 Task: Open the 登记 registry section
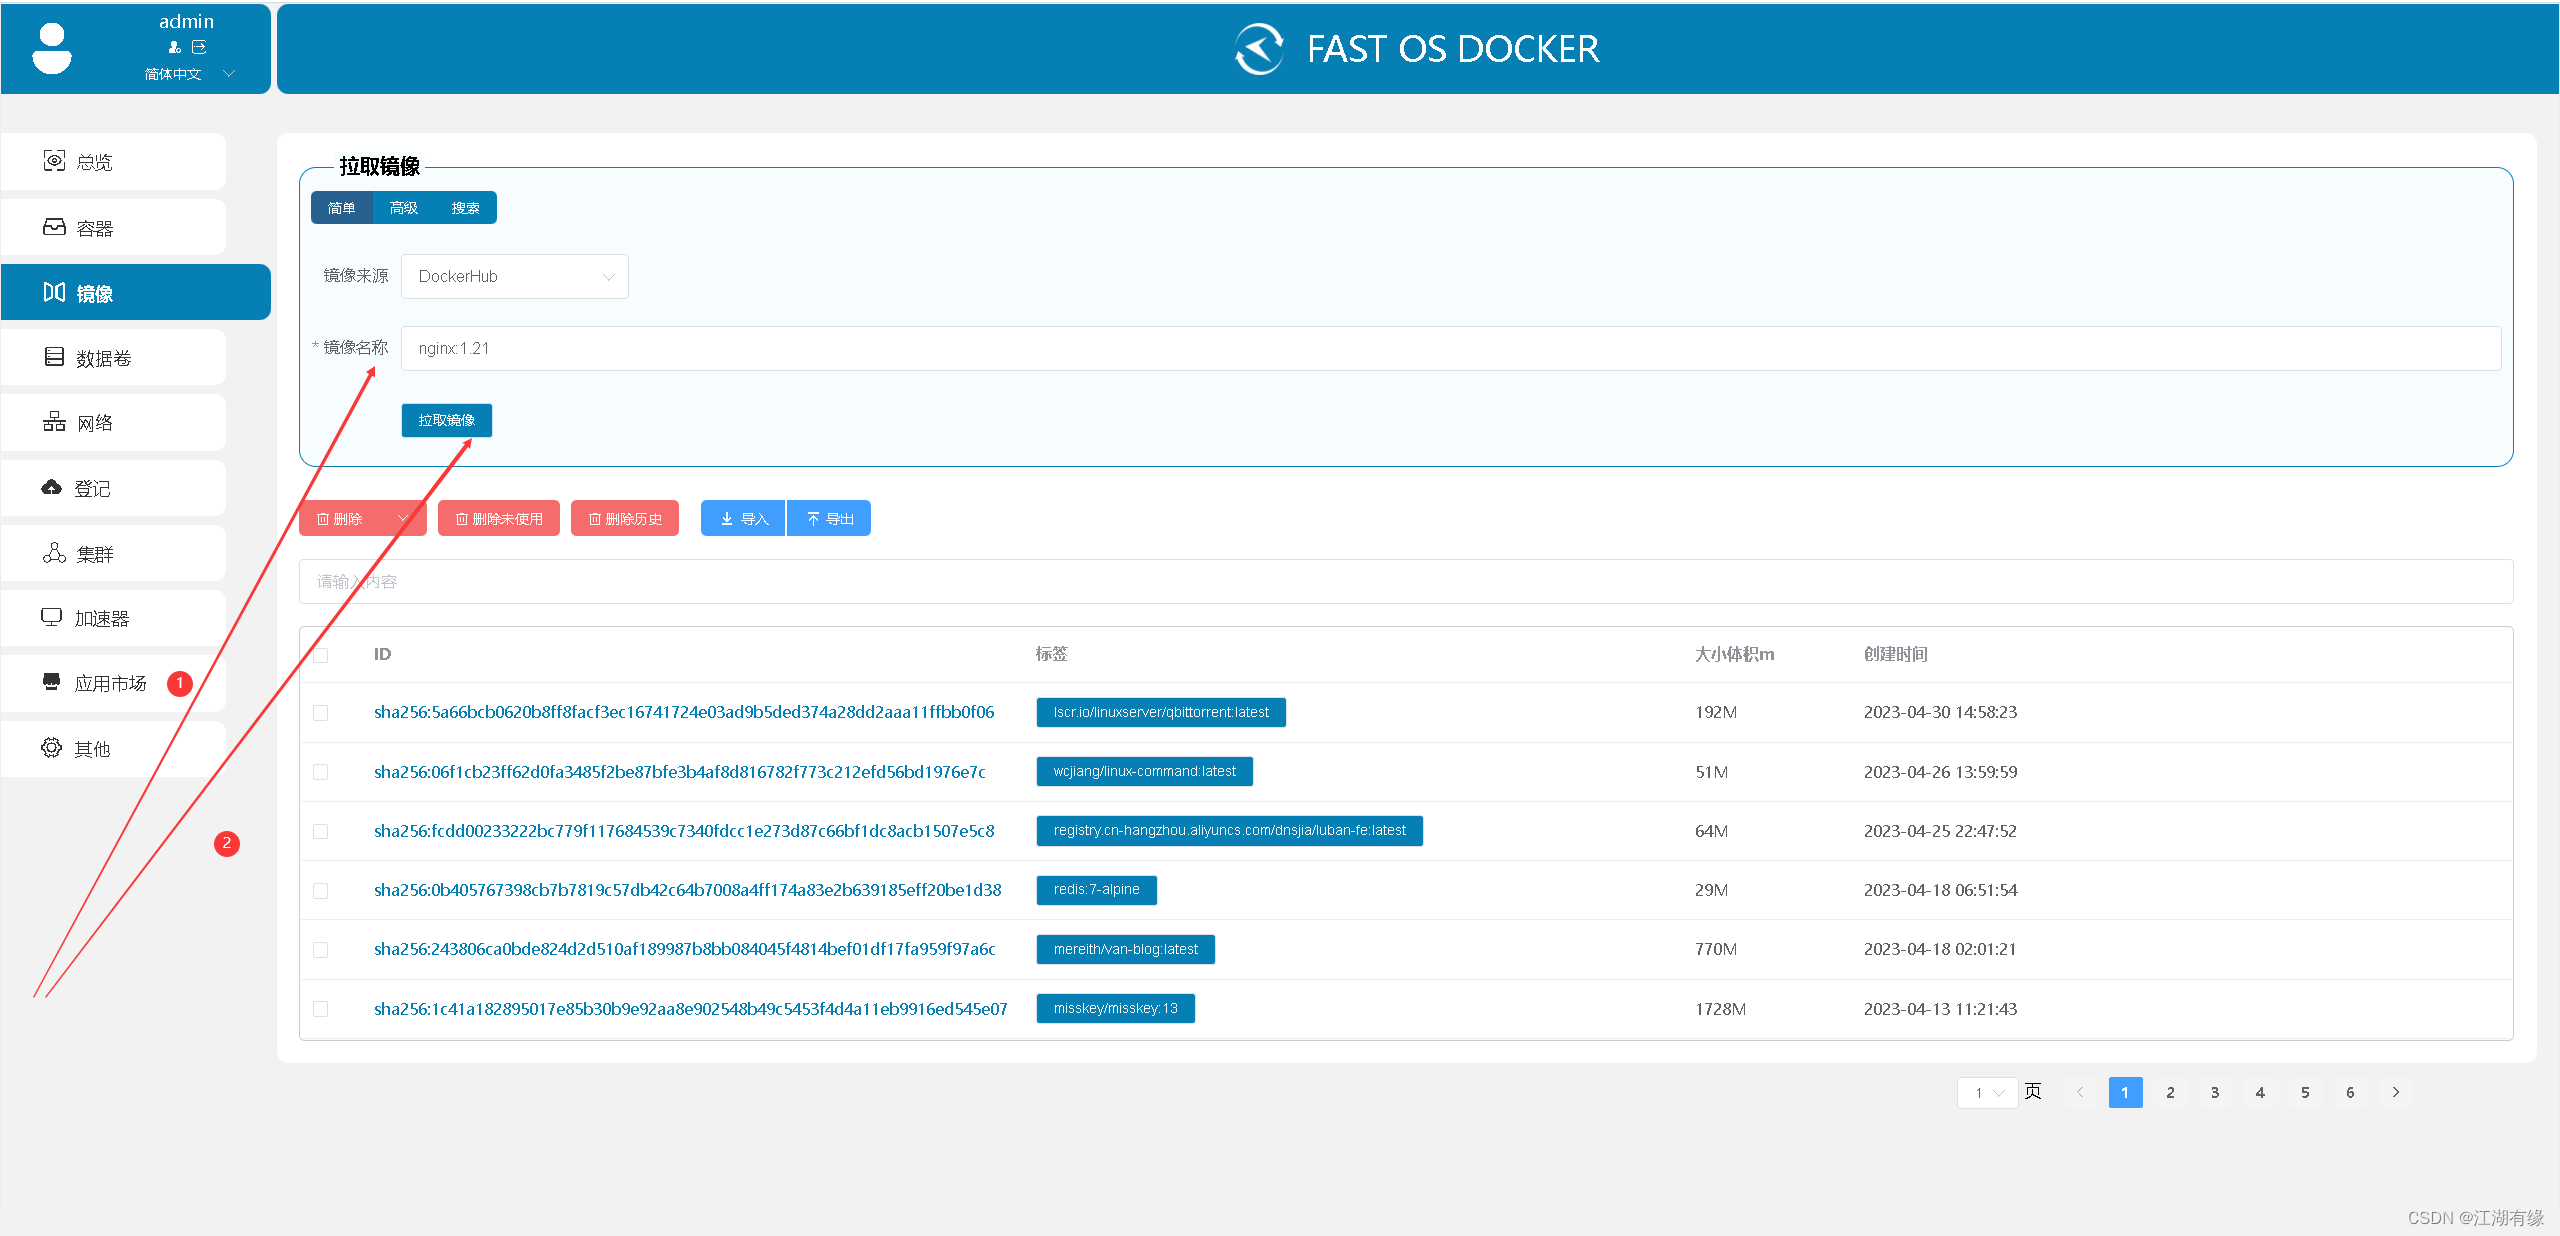point(113,487)
